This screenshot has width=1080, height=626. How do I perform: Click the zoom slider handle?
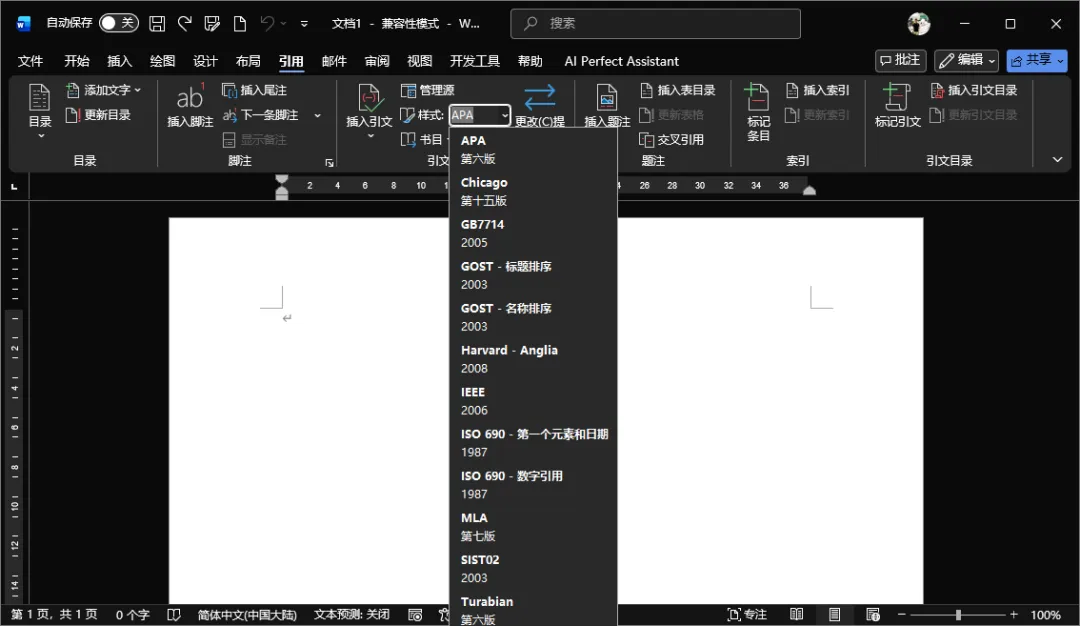pyautogui.click(x=957, y=614)
